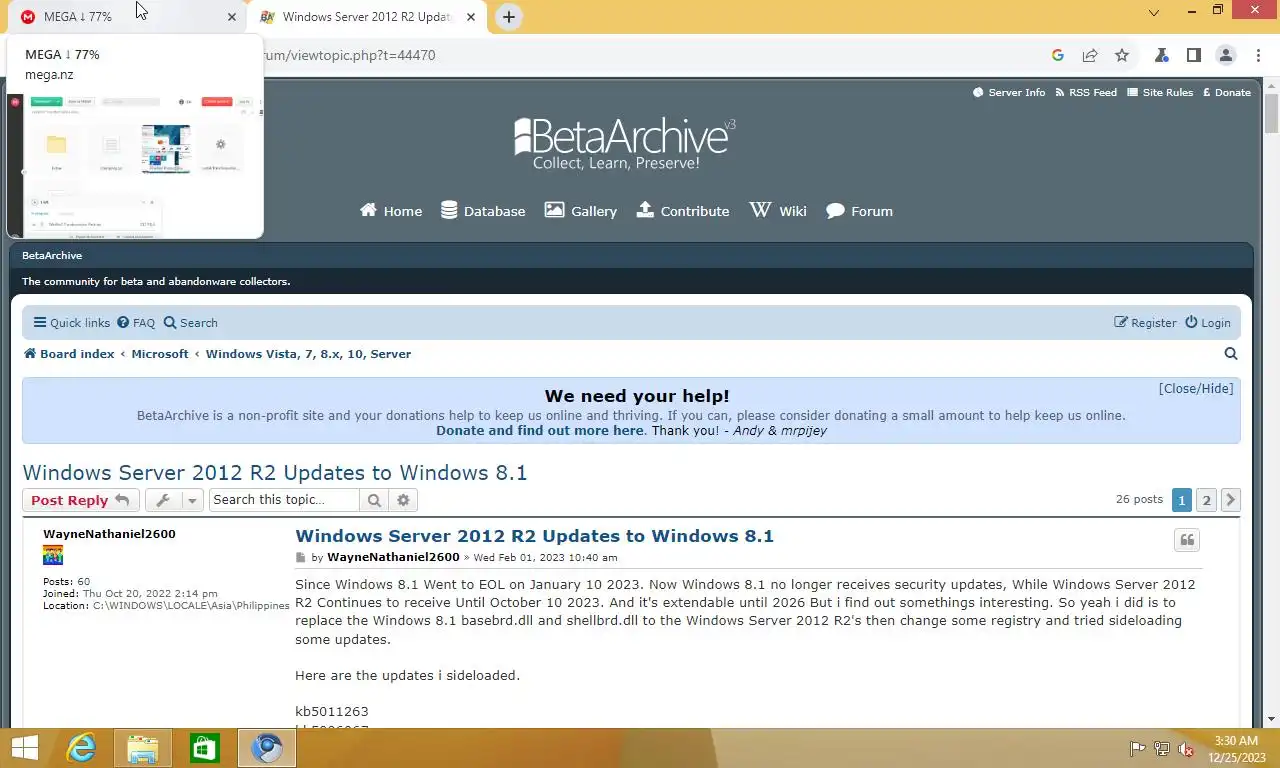This screenshot has height=768, width=1280.
Task: Click the Action Center flag icon
Action: click(x=1137, y=748)
